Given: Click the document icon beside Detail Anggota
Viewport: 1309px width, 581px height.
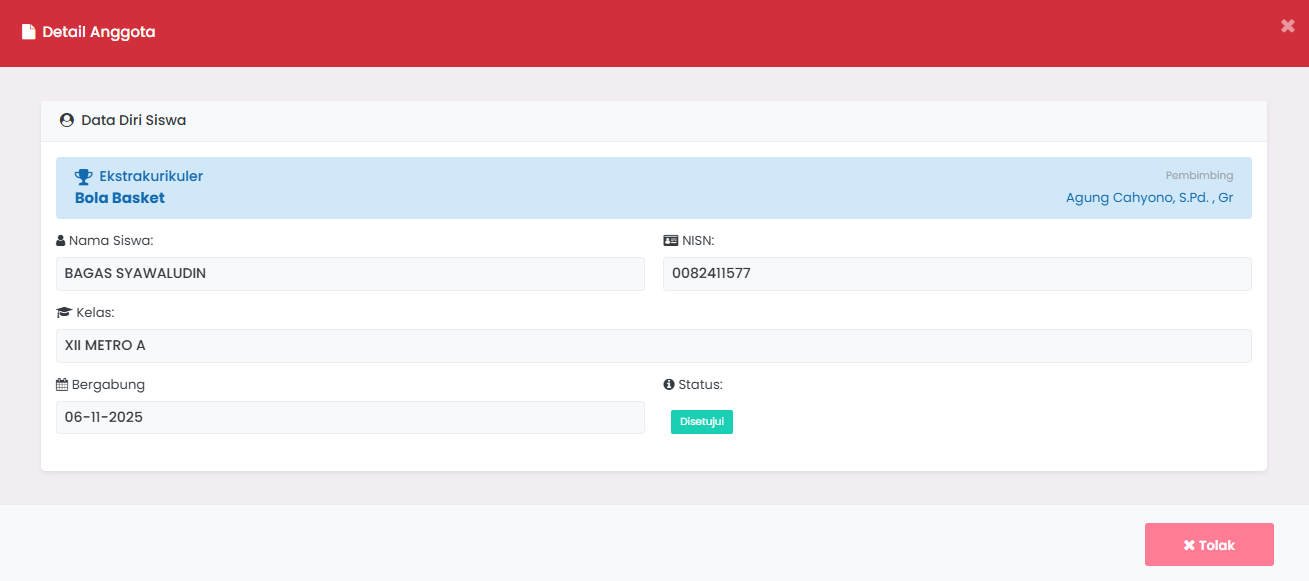Looking at the screenshot, I should coord(29,32).
